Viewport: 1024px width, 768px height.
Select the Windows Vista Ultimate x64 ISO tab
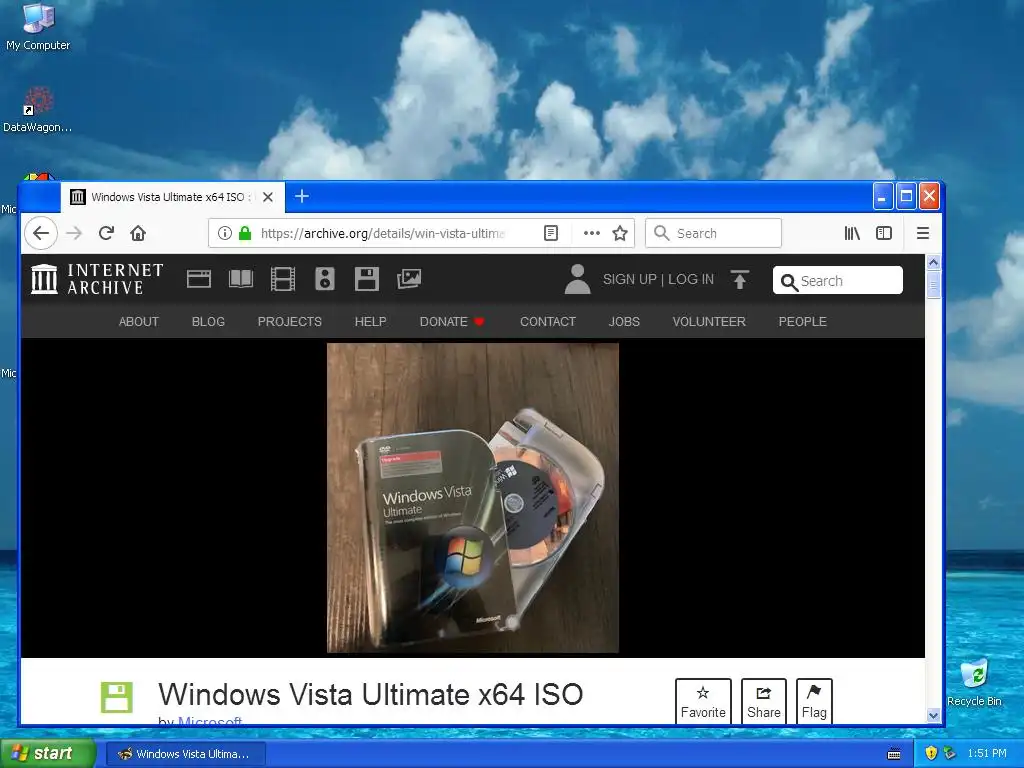pyautogui.click(x=172, y=197)
